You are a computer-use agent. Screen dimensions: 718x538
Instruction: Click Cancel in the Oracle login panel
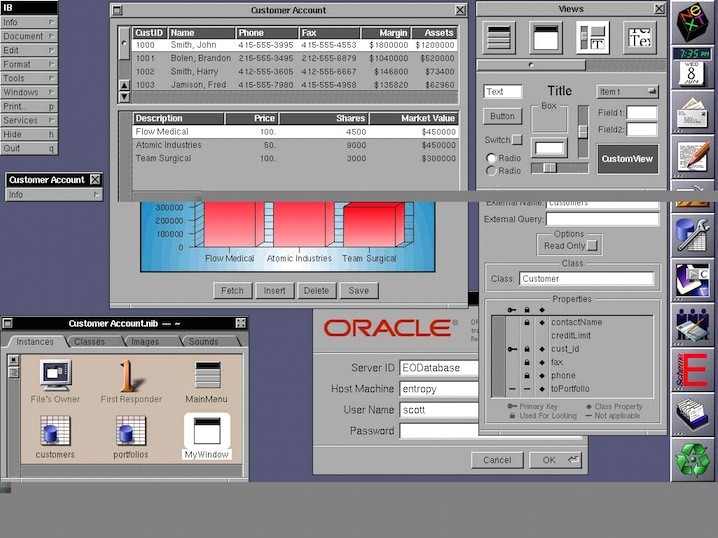(x=497, y=460)
